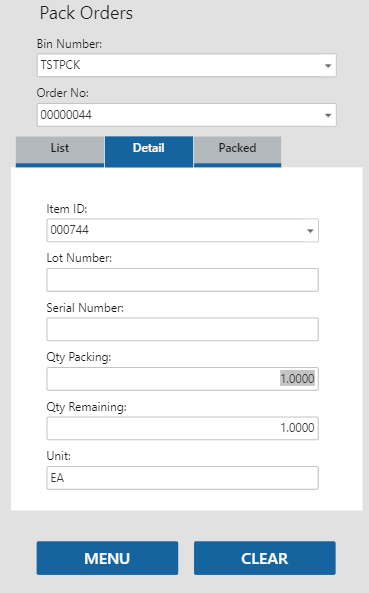Screen dimensions: 369x593
Task: Click the 000744 Item ID text
Action: [x=70, y=230]
